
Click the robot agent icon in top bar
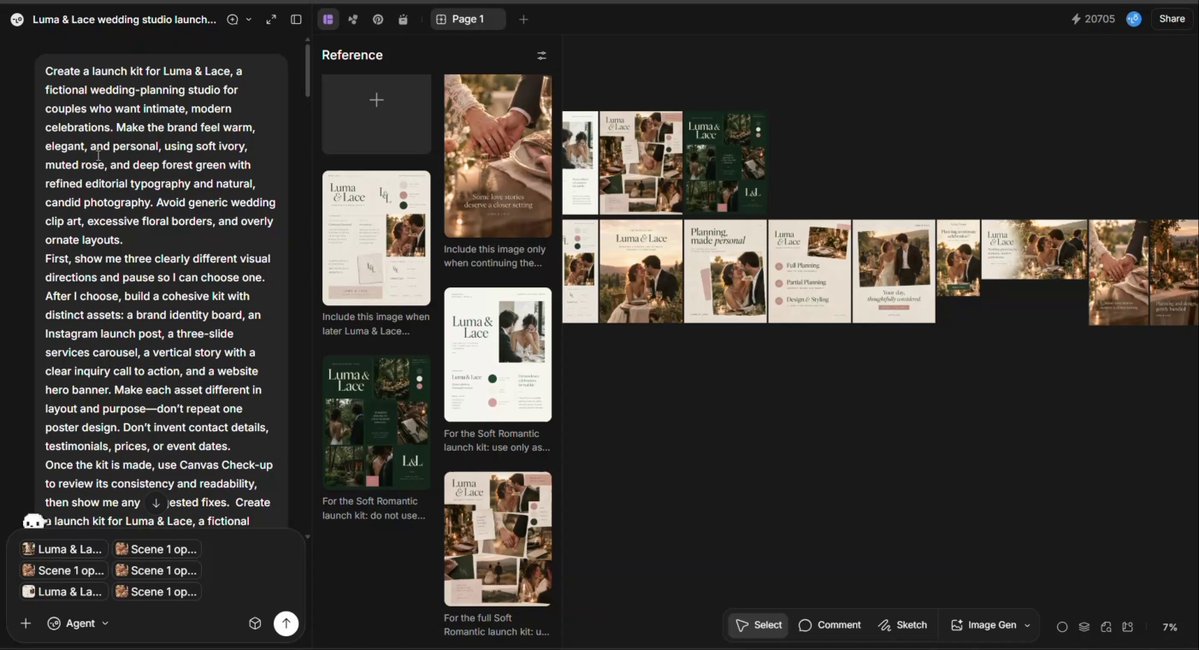coord(403,19)
